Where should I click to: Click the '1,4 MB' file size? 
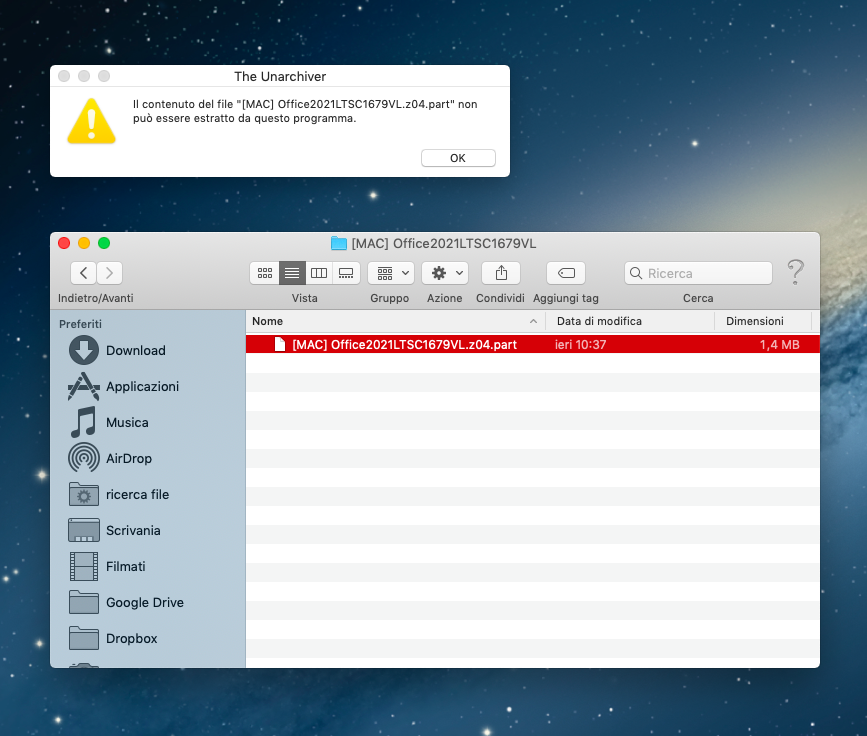780,344
